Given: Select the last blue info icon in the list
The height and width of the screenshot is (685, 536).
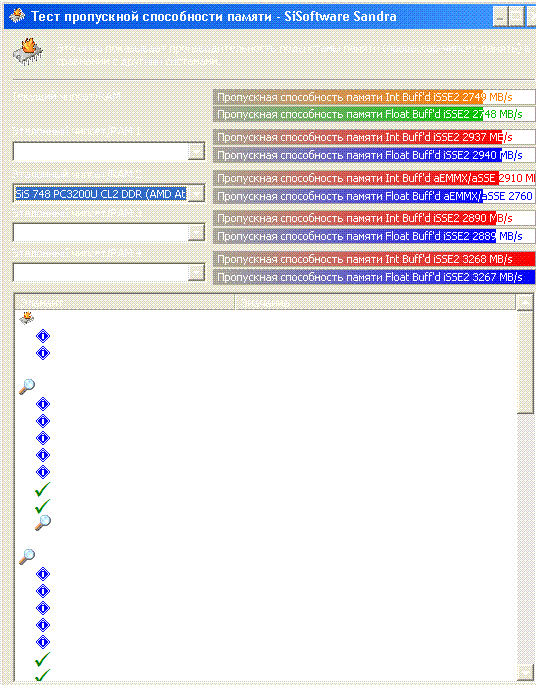Looking at the screenshot, I should [43, 642].
